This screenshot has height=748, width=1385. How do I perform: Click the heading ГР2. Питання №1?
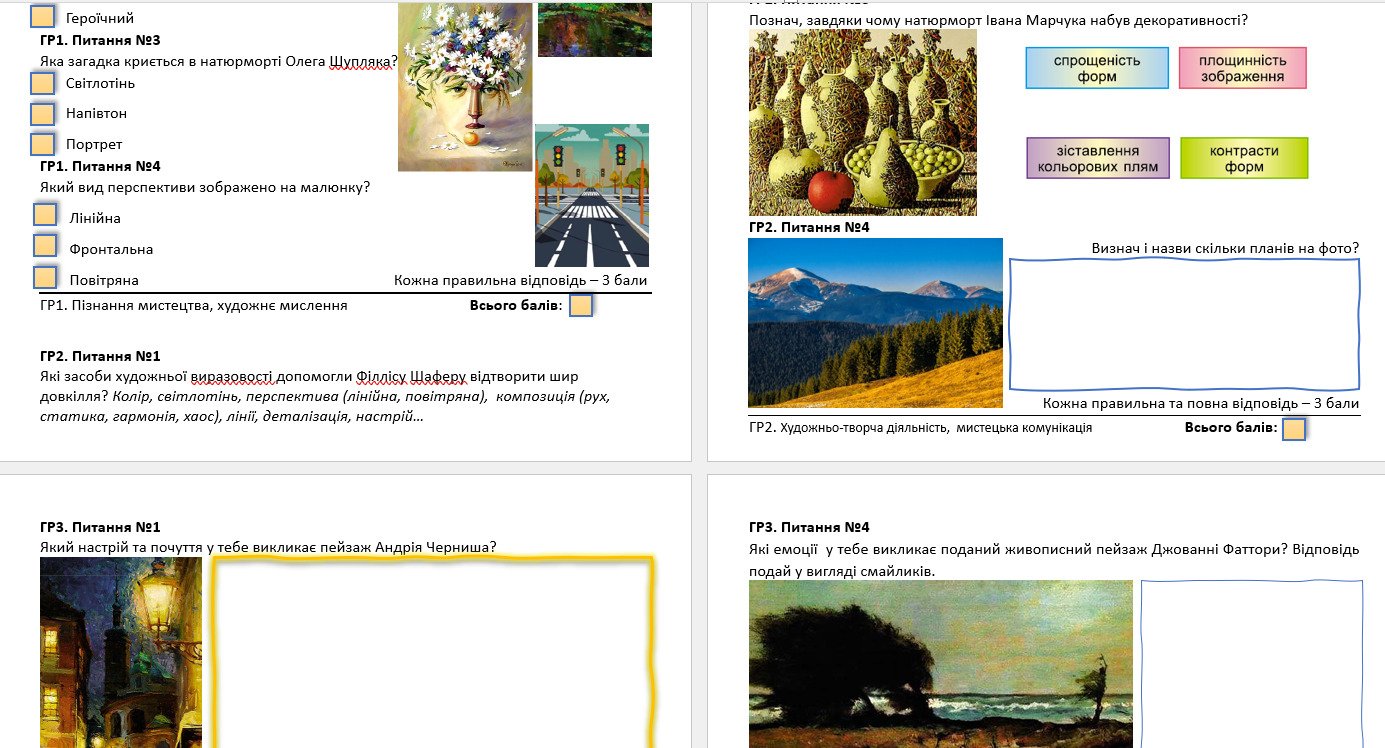(x=100, y=356)
